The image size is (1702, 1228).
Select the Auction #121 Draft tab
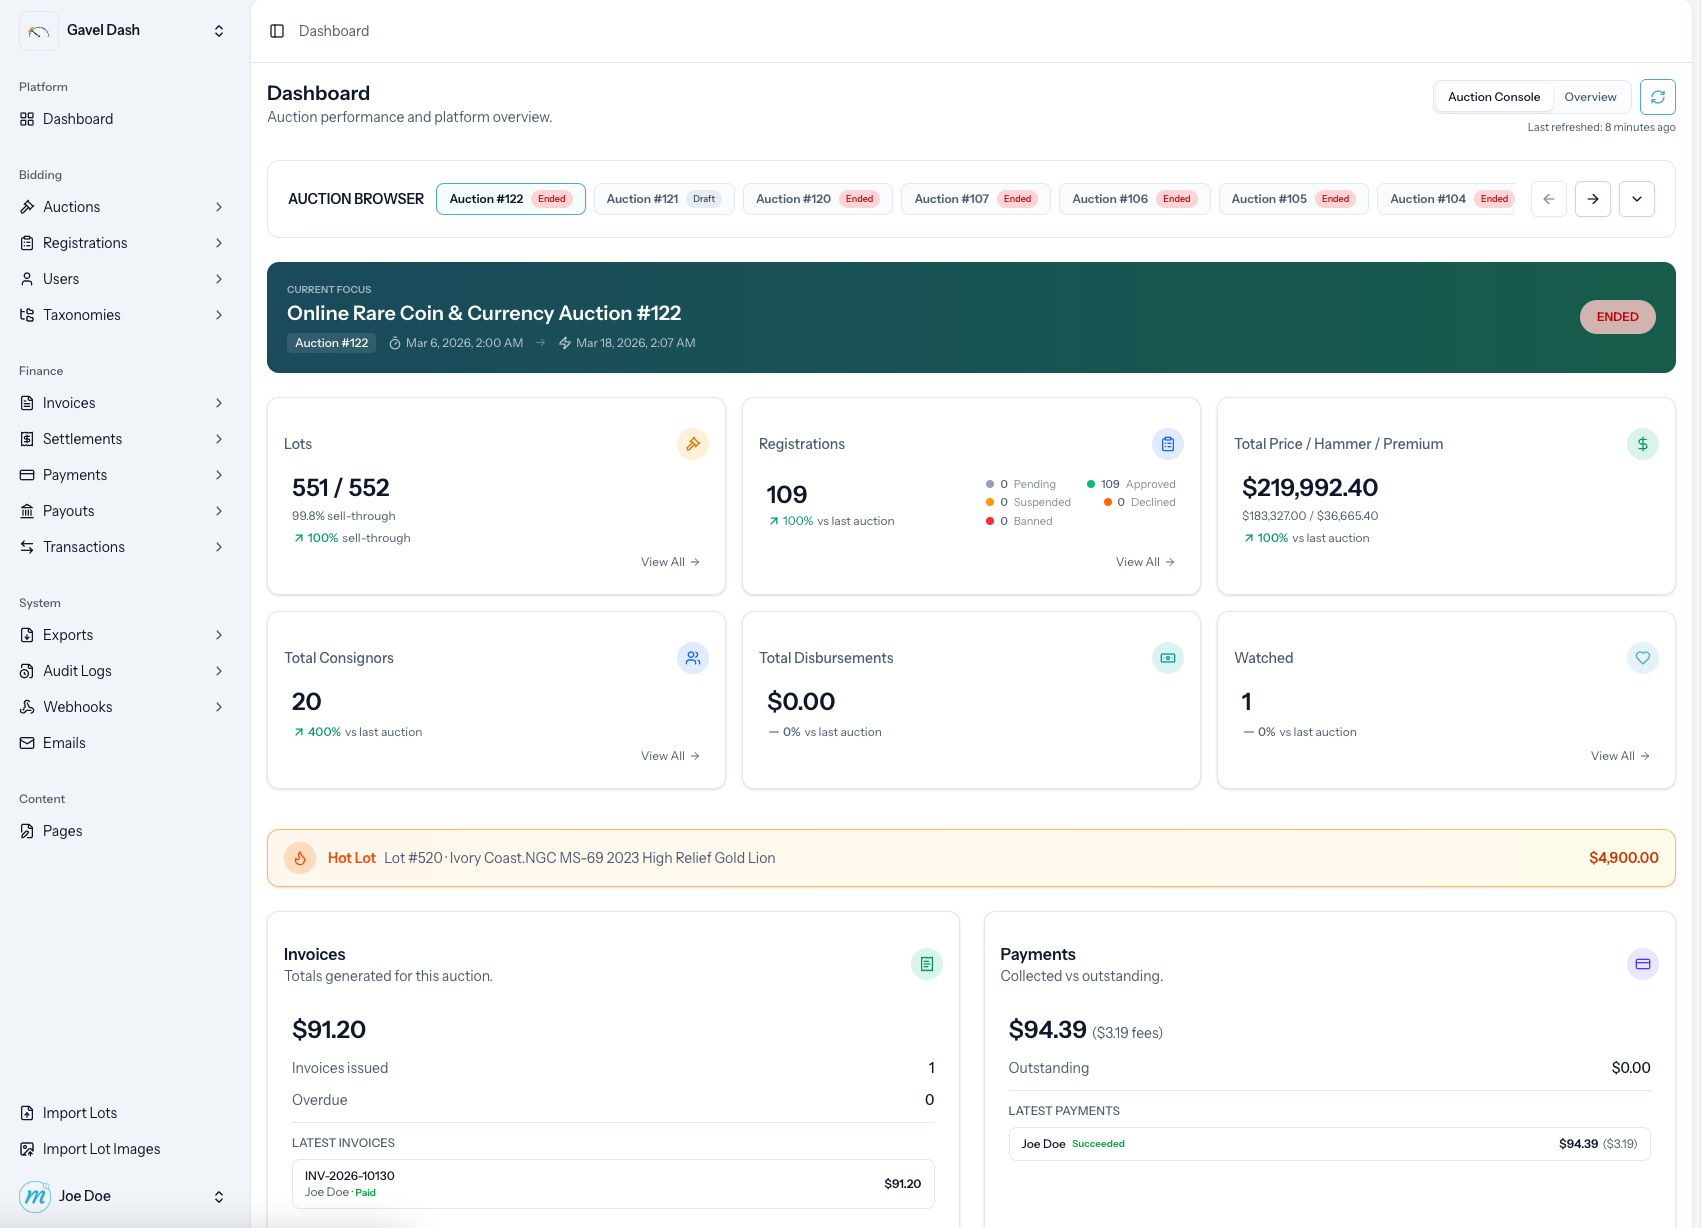point(664,199)
